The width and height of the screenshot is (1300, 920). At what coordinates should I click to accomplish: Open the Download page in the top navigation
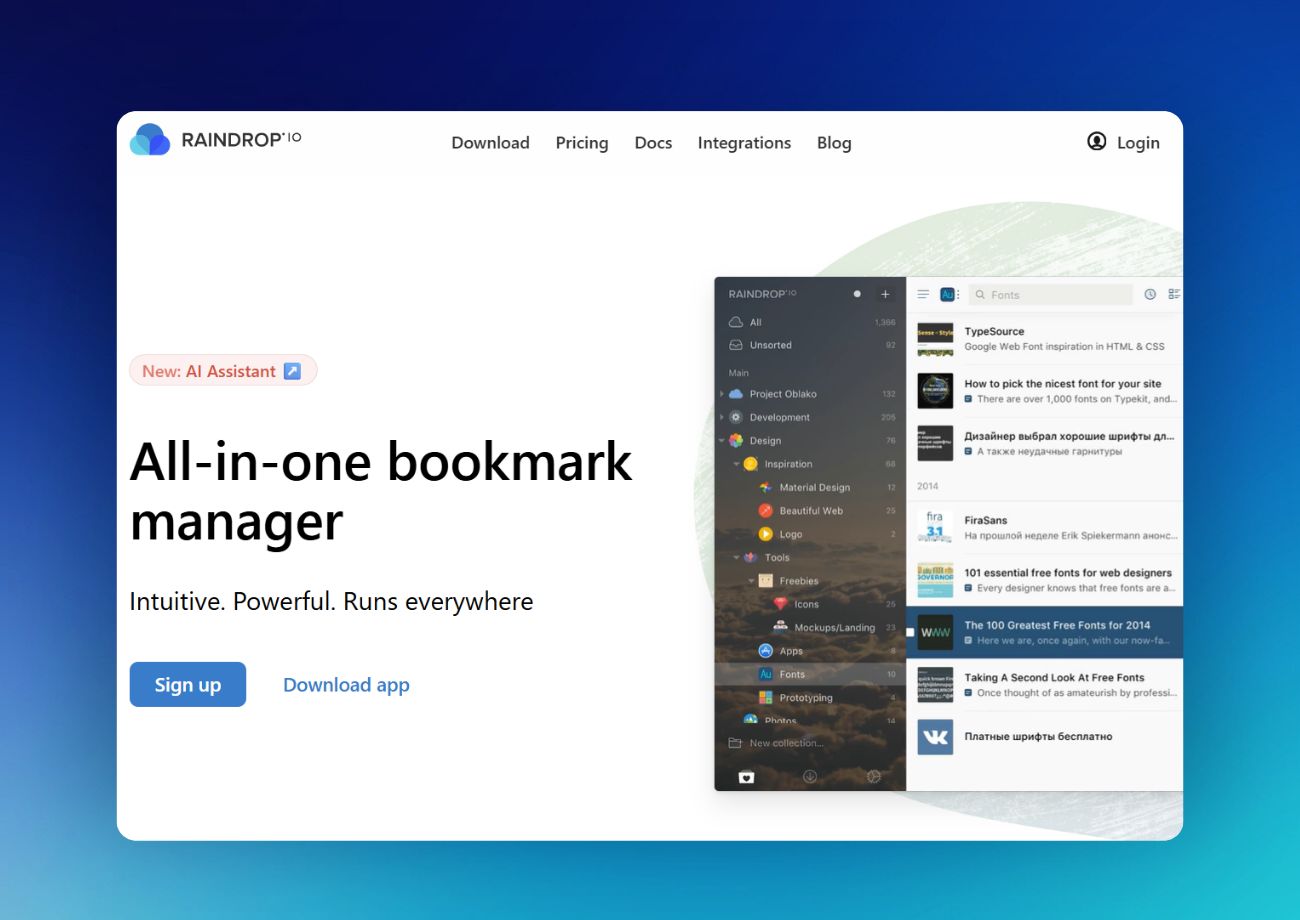490,143
